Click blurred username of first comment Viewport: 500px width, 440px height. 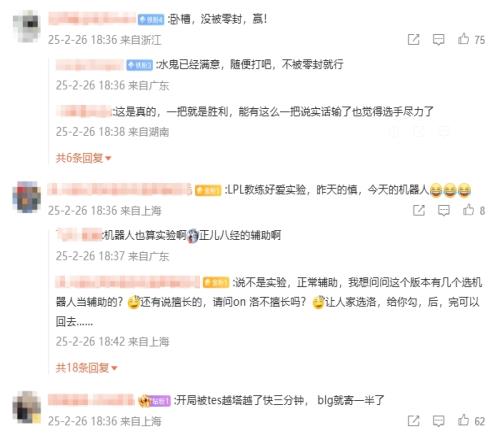(92, 19)
